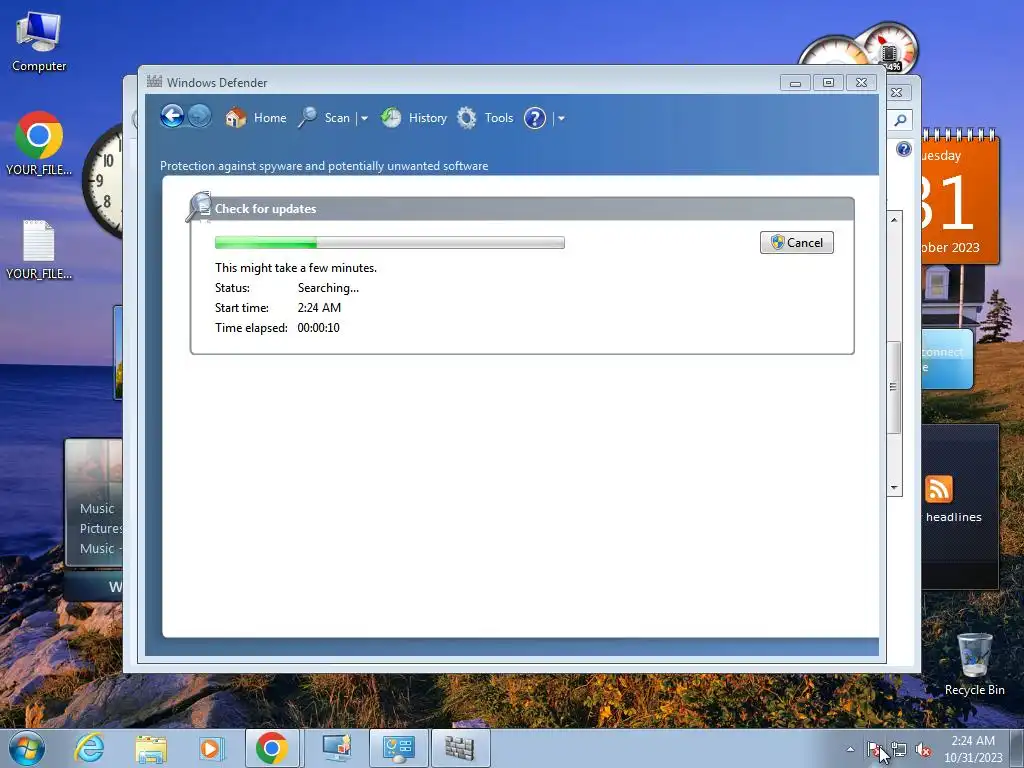Launch Windows Media Player from taskbar

(210, 748)
